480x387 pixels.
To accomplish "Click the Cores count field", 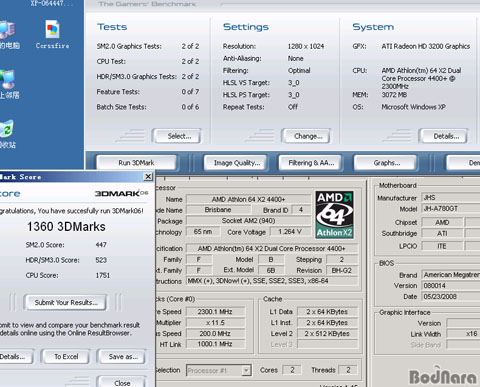I will point(292,370).
